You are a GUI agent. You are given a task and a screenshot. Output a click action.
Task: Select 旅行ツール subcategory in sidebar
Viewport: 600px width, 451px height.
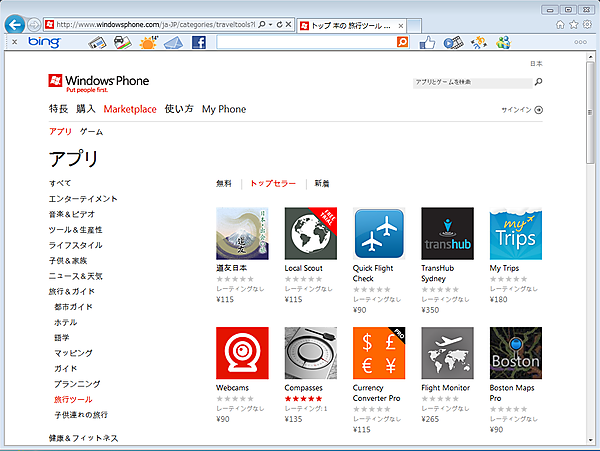73,399
